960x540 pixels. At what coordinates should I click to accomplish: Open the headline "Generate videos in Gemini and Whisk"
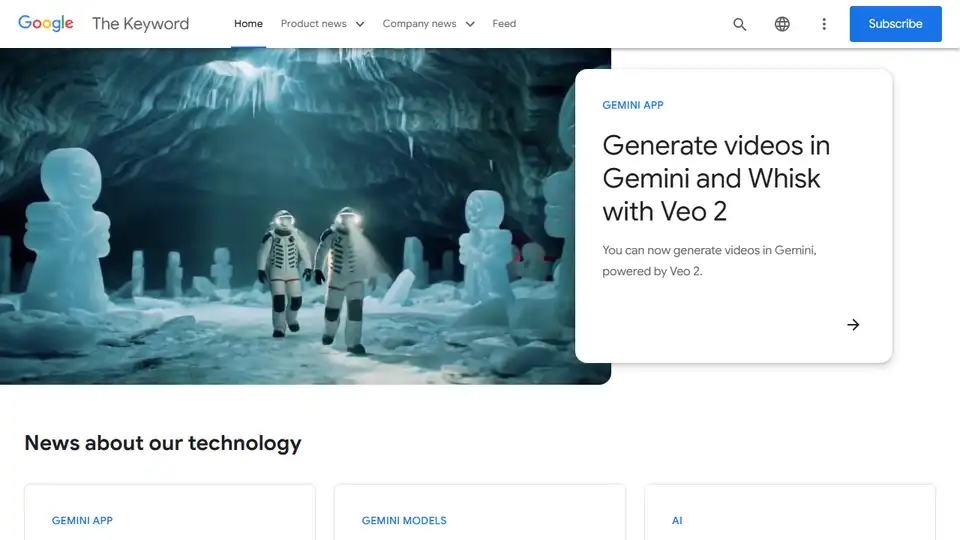click(716, 178)
